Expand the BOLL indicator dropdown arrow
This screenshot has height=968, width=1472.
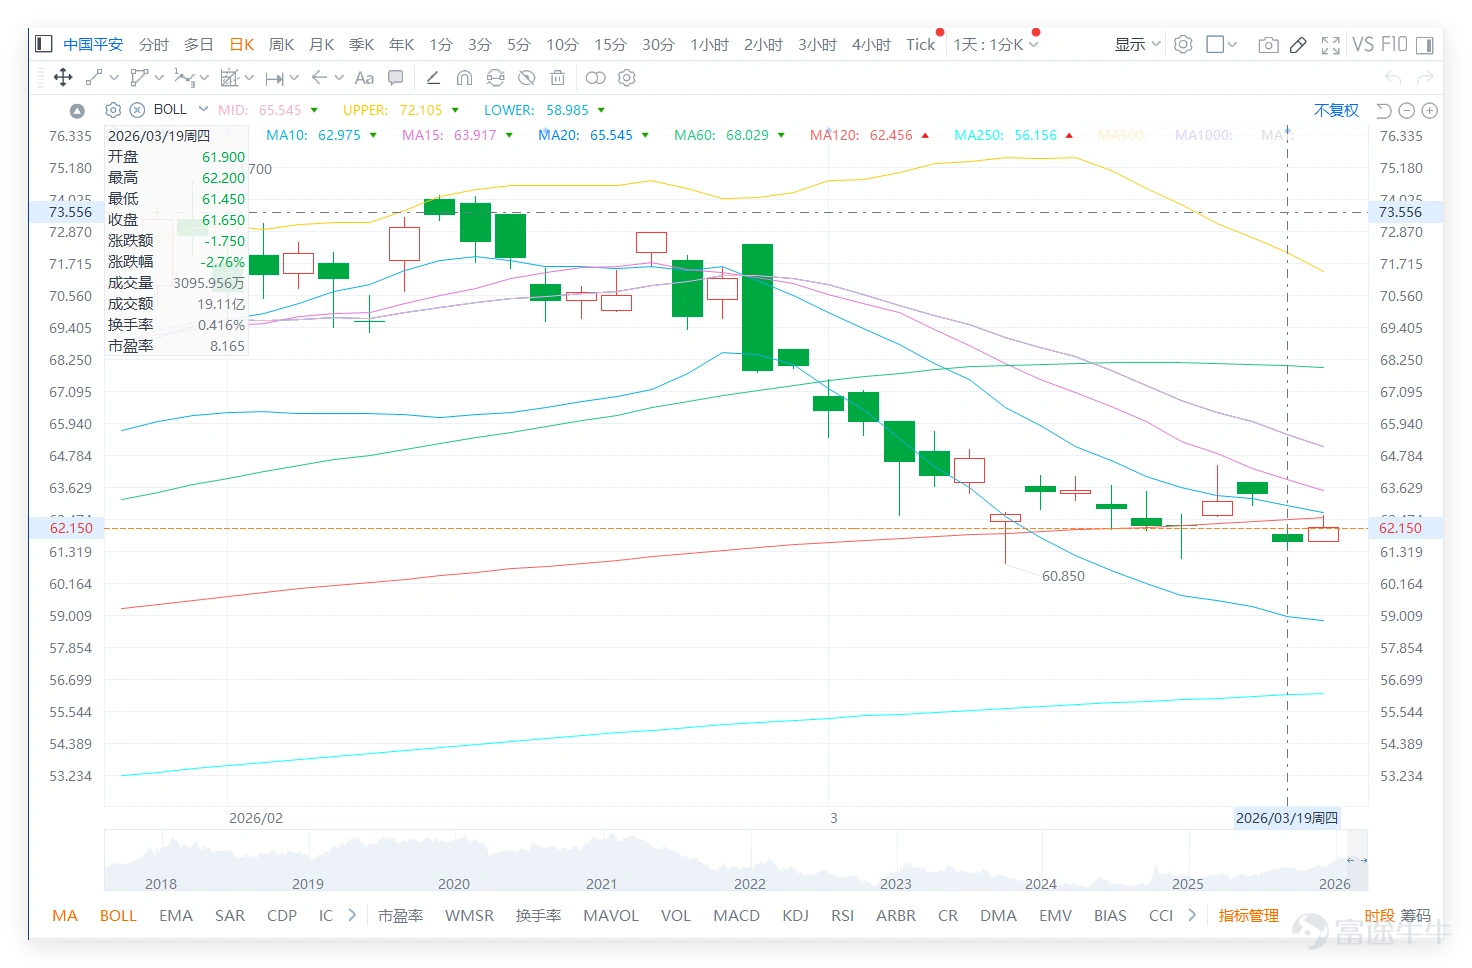[203, 109]
